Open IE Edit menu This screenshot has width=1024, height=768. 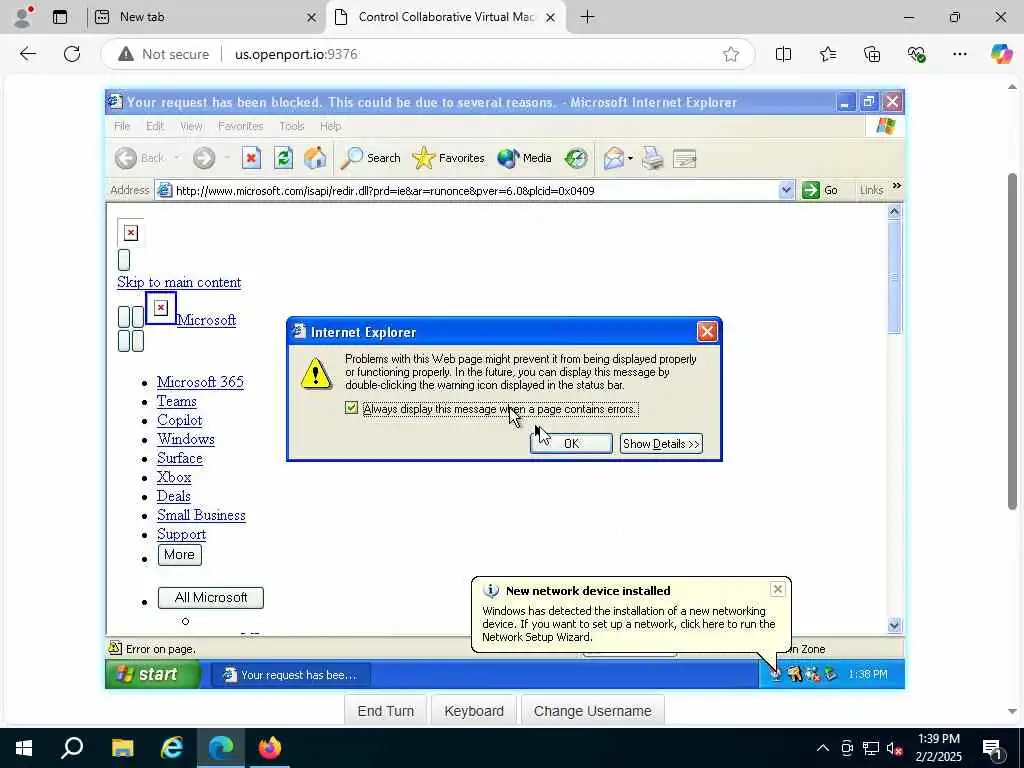tap(155, 126)
